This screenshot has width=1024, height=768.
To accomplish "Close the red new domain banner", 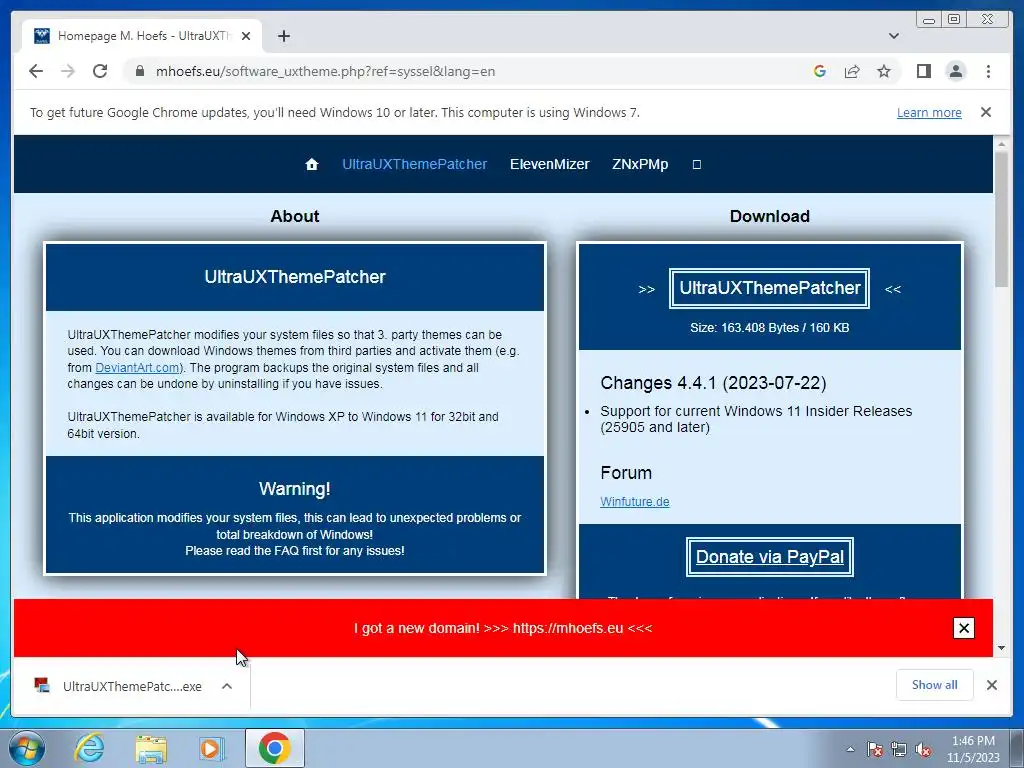I will [963, 628].
